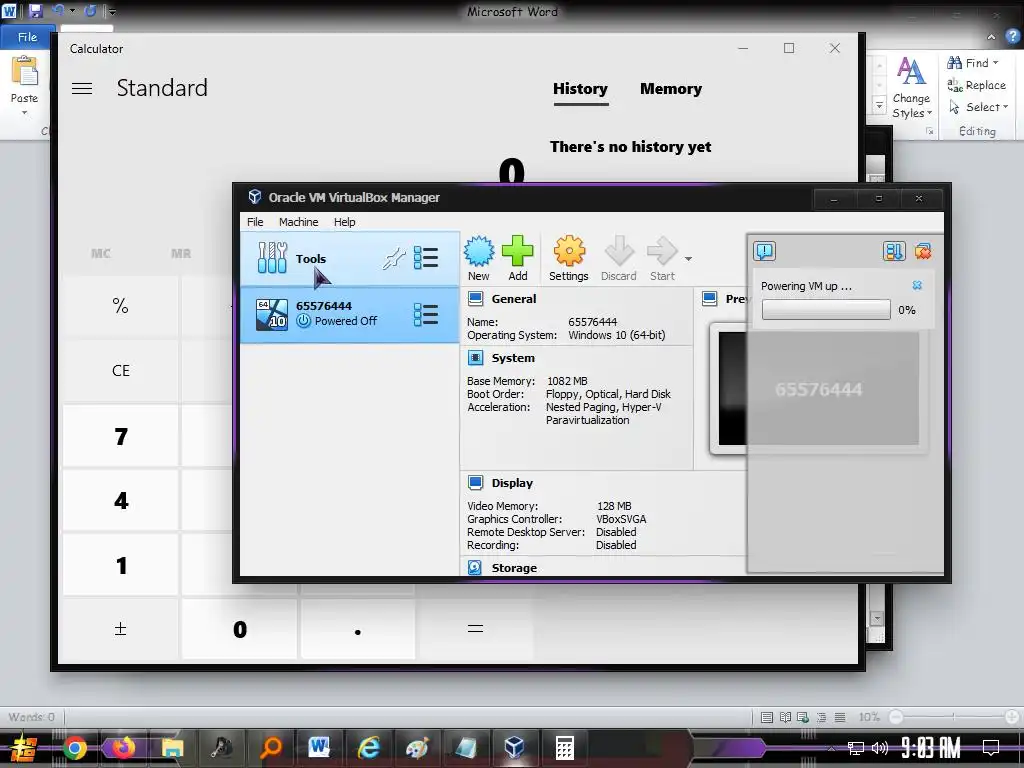
Task: Open Change Styles dropdown in Word
Action: pos(911,89)
